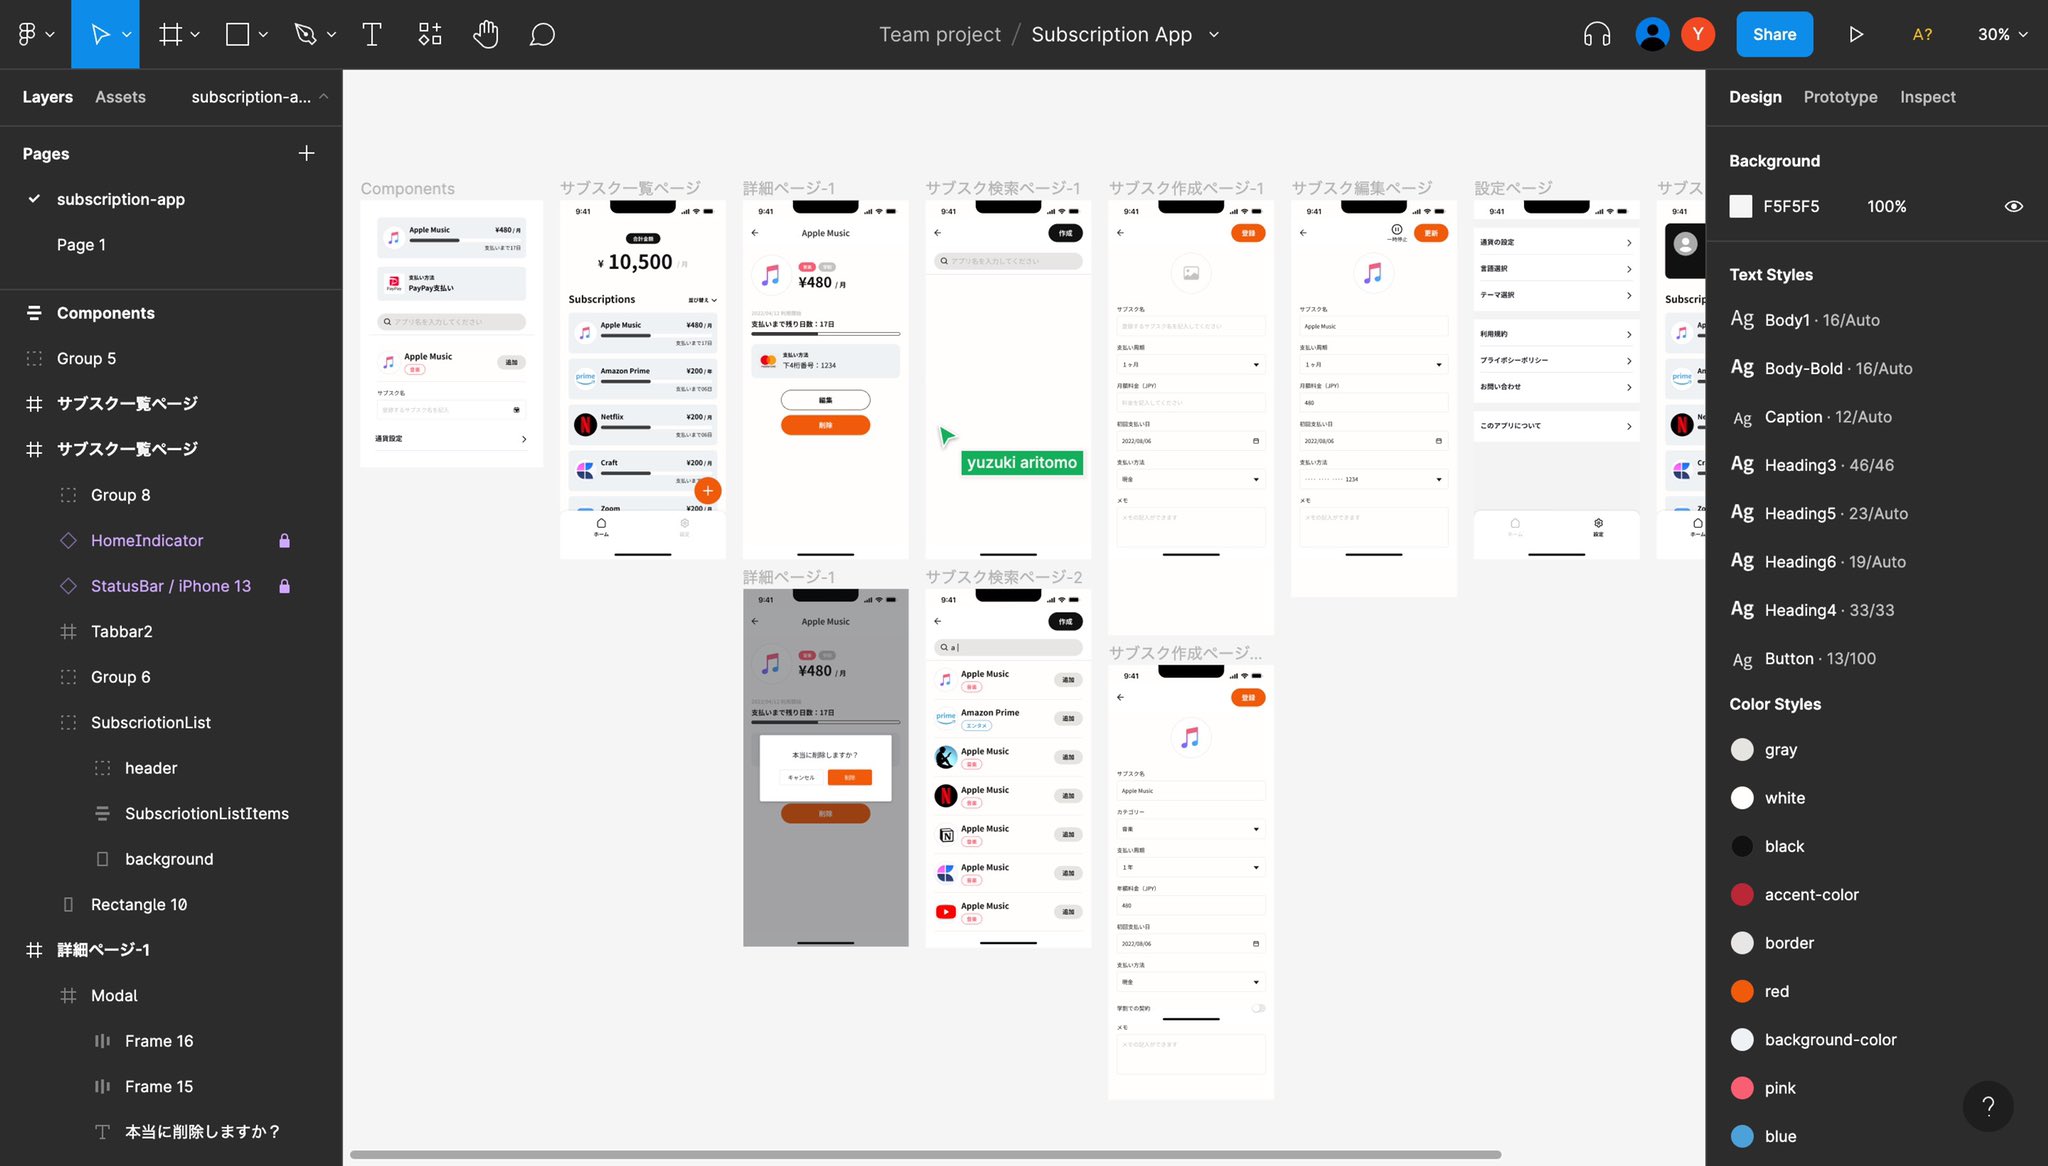Start audio conversation with headphones icon
Viewport: 2048px width, 1166px height.
pyautogui.click(x=1597, y=35)
